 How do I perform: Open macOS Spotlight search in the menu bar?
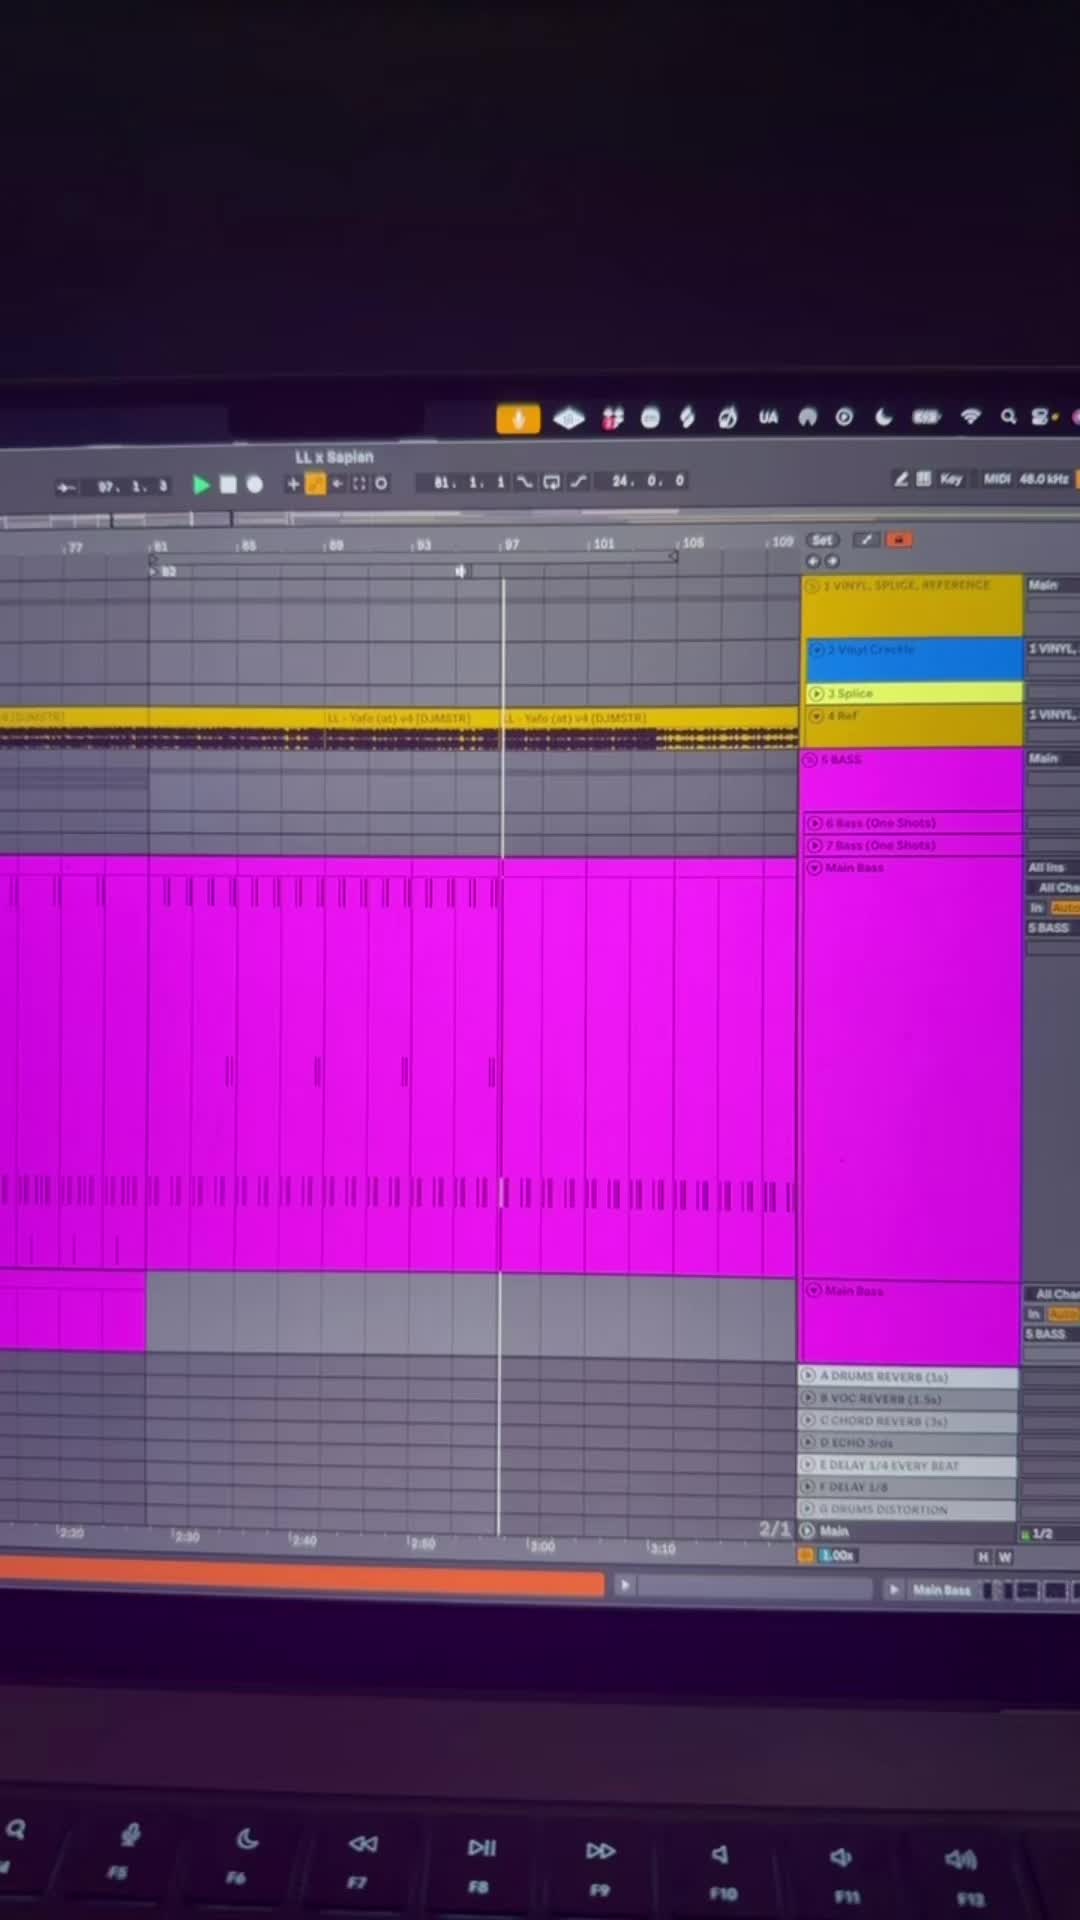(1008, 416)
